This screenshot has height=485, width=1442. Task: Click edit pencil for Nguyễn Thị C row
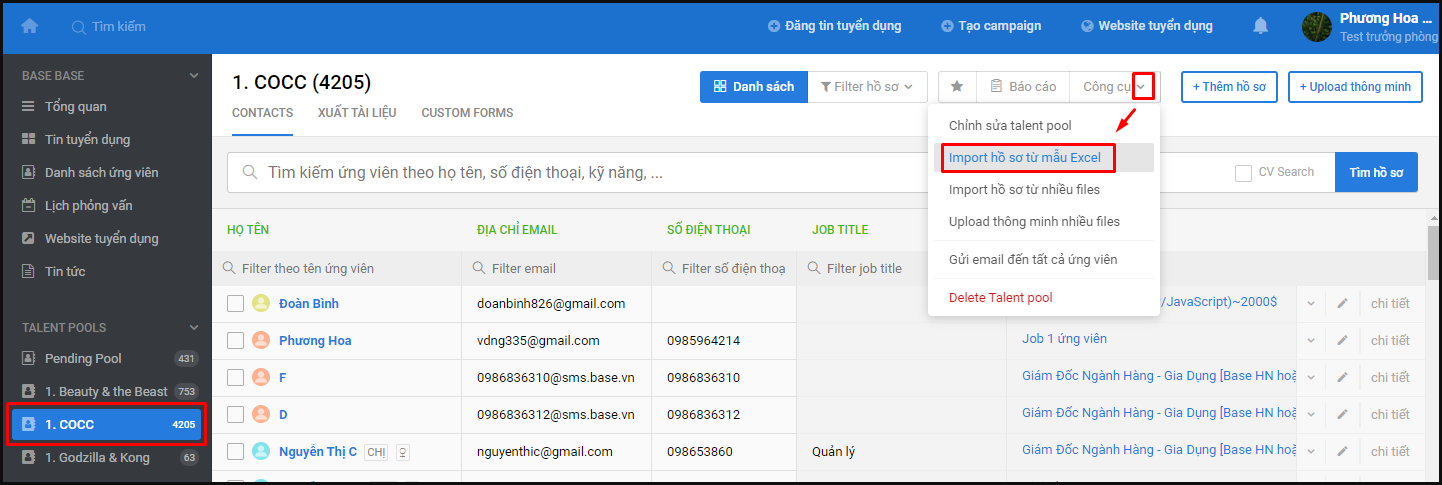click(1343, 452)
